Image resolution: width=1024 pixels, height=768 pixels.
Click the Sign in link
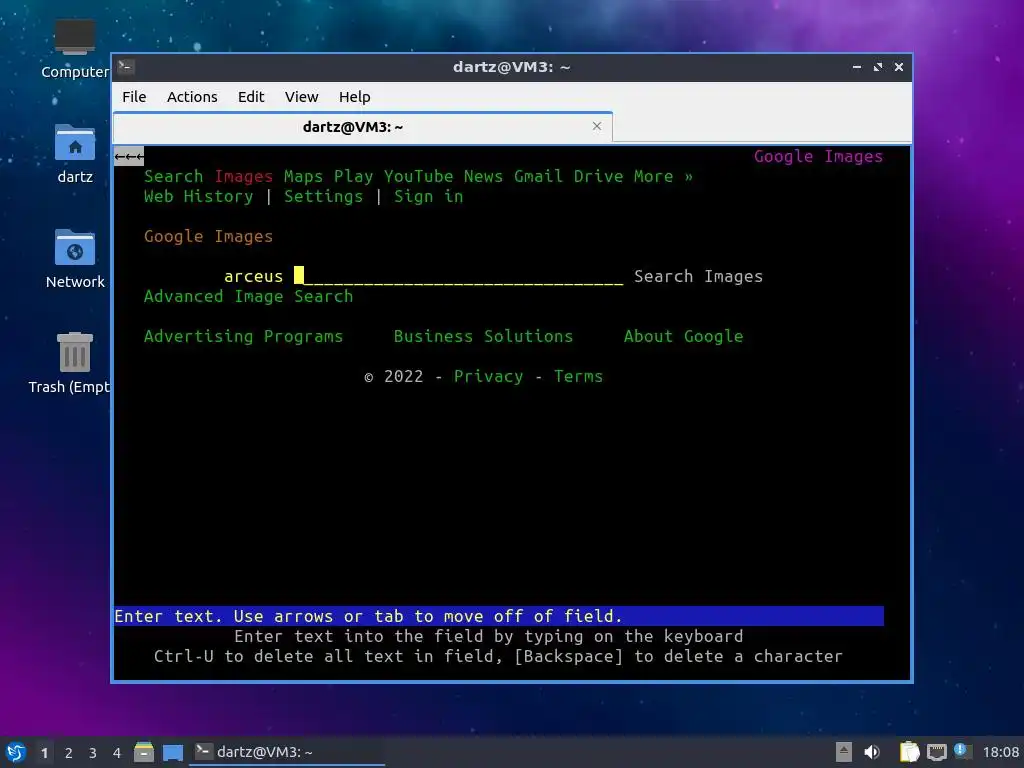click(x=428, y=197)
